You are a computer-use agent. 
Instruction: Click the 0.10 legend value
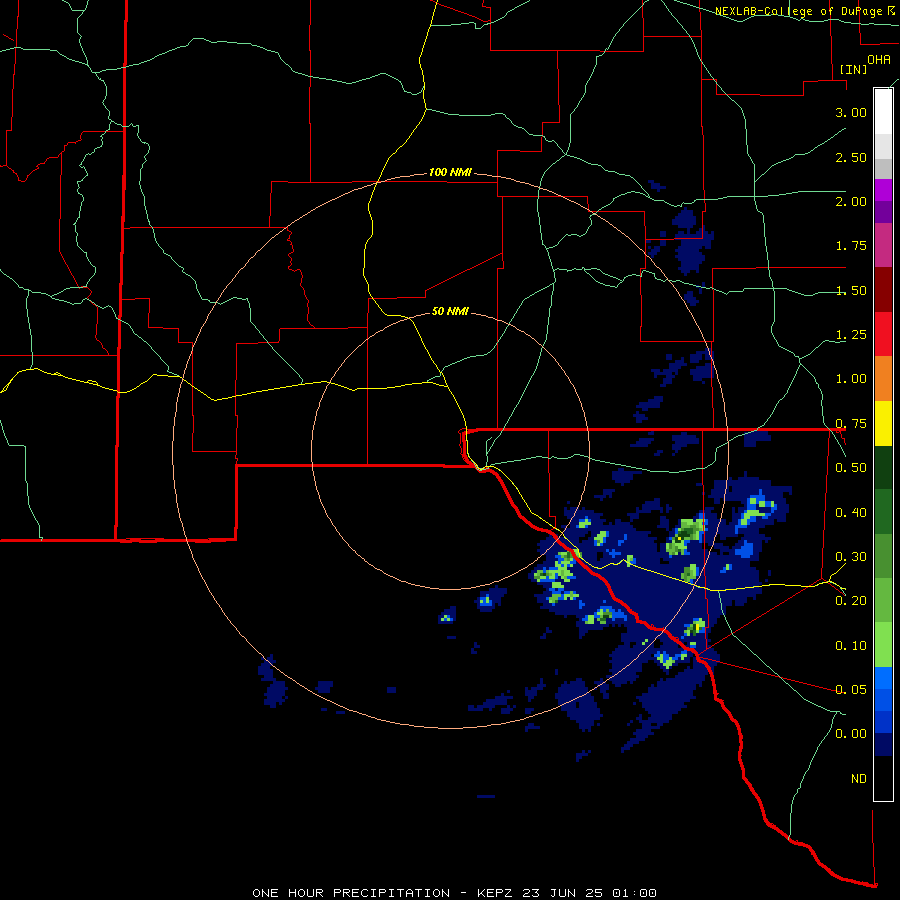(x=851, y=646)
